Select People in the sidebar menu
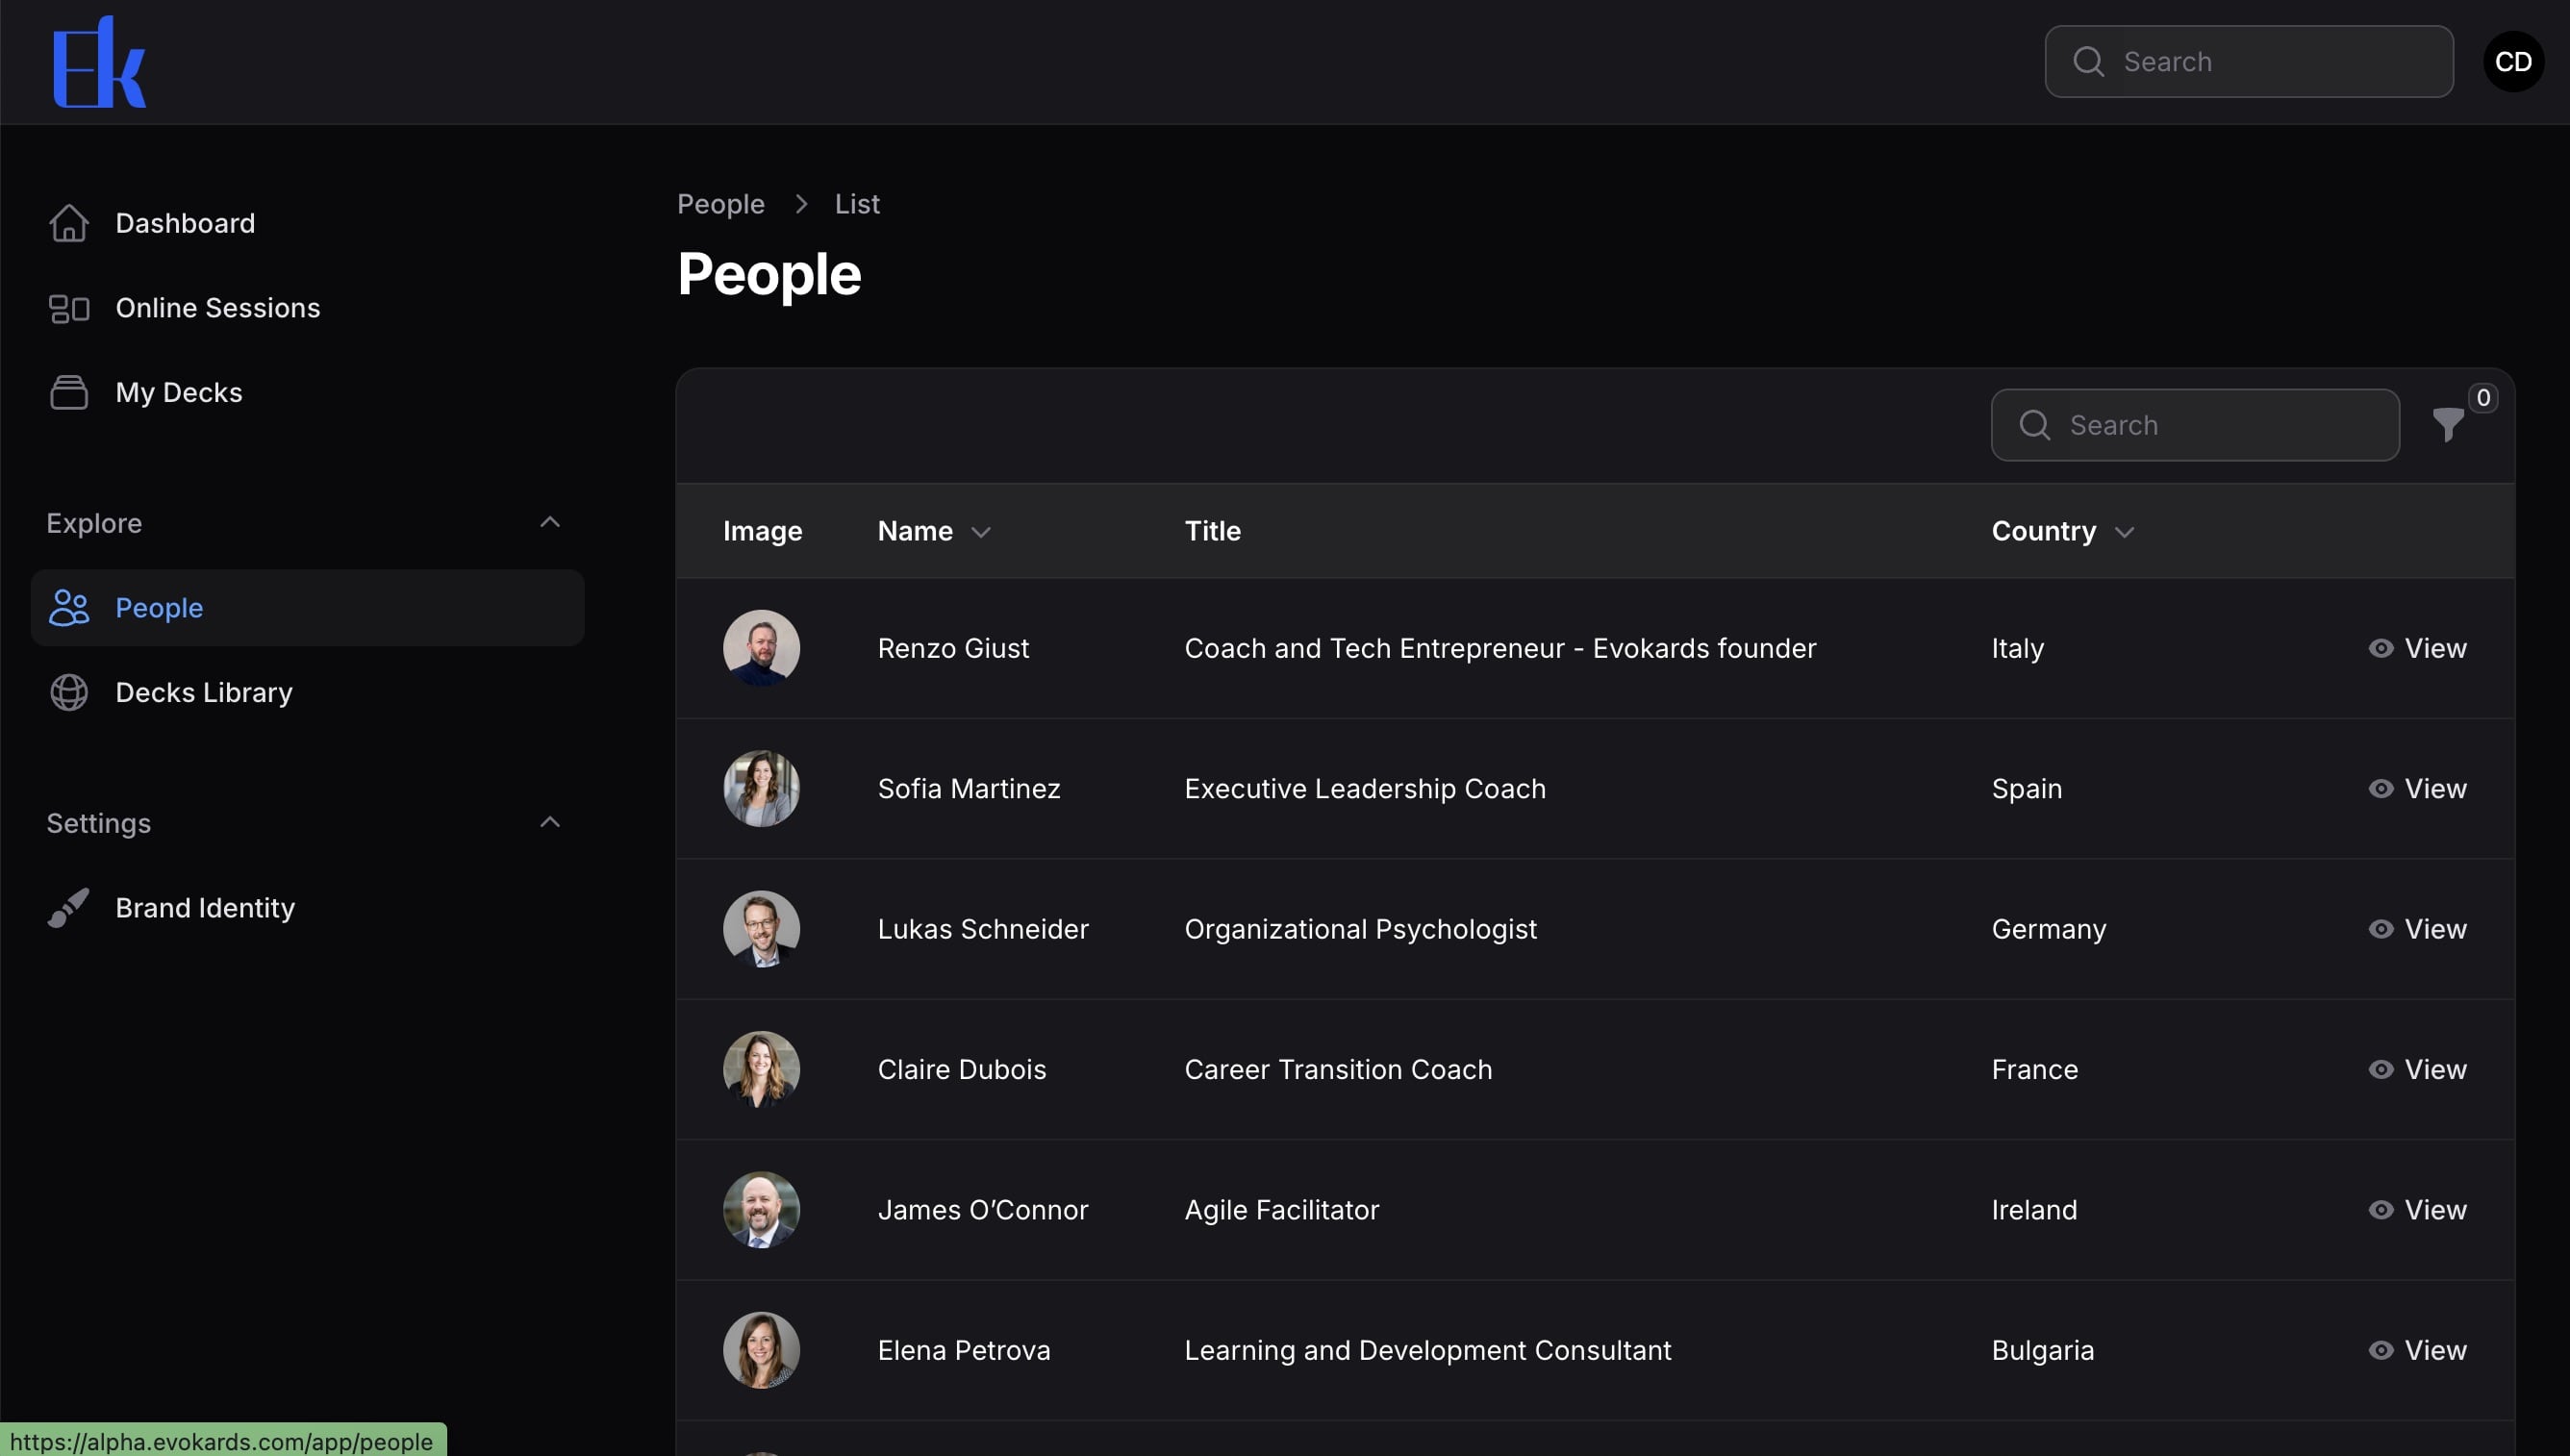Screen dimensions: 2570x1456 pos(159,608)
